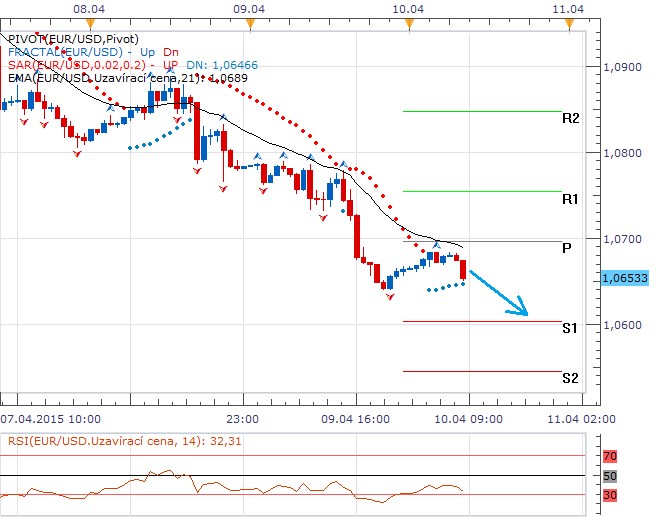Select the R2 resistance green line

[x=481, y=111]
